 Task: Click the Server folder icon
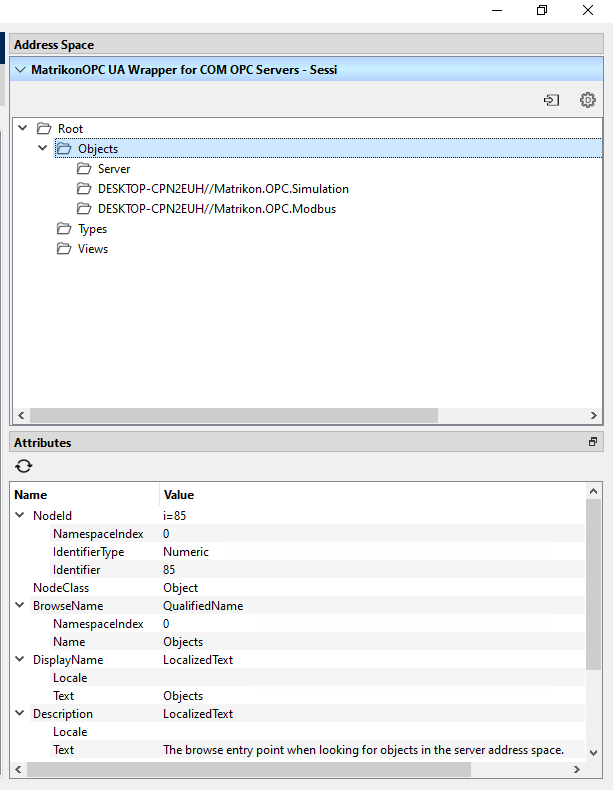84,168
